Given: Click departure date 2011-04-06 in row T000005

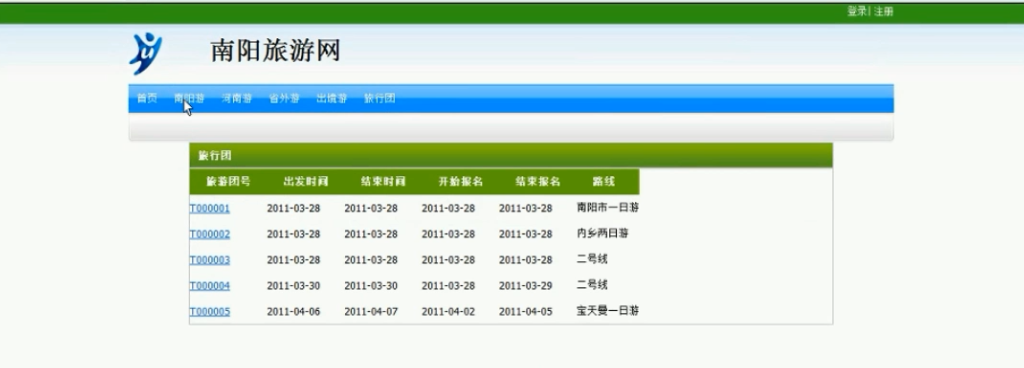Looking at the screenshot, I should [294, 312].
